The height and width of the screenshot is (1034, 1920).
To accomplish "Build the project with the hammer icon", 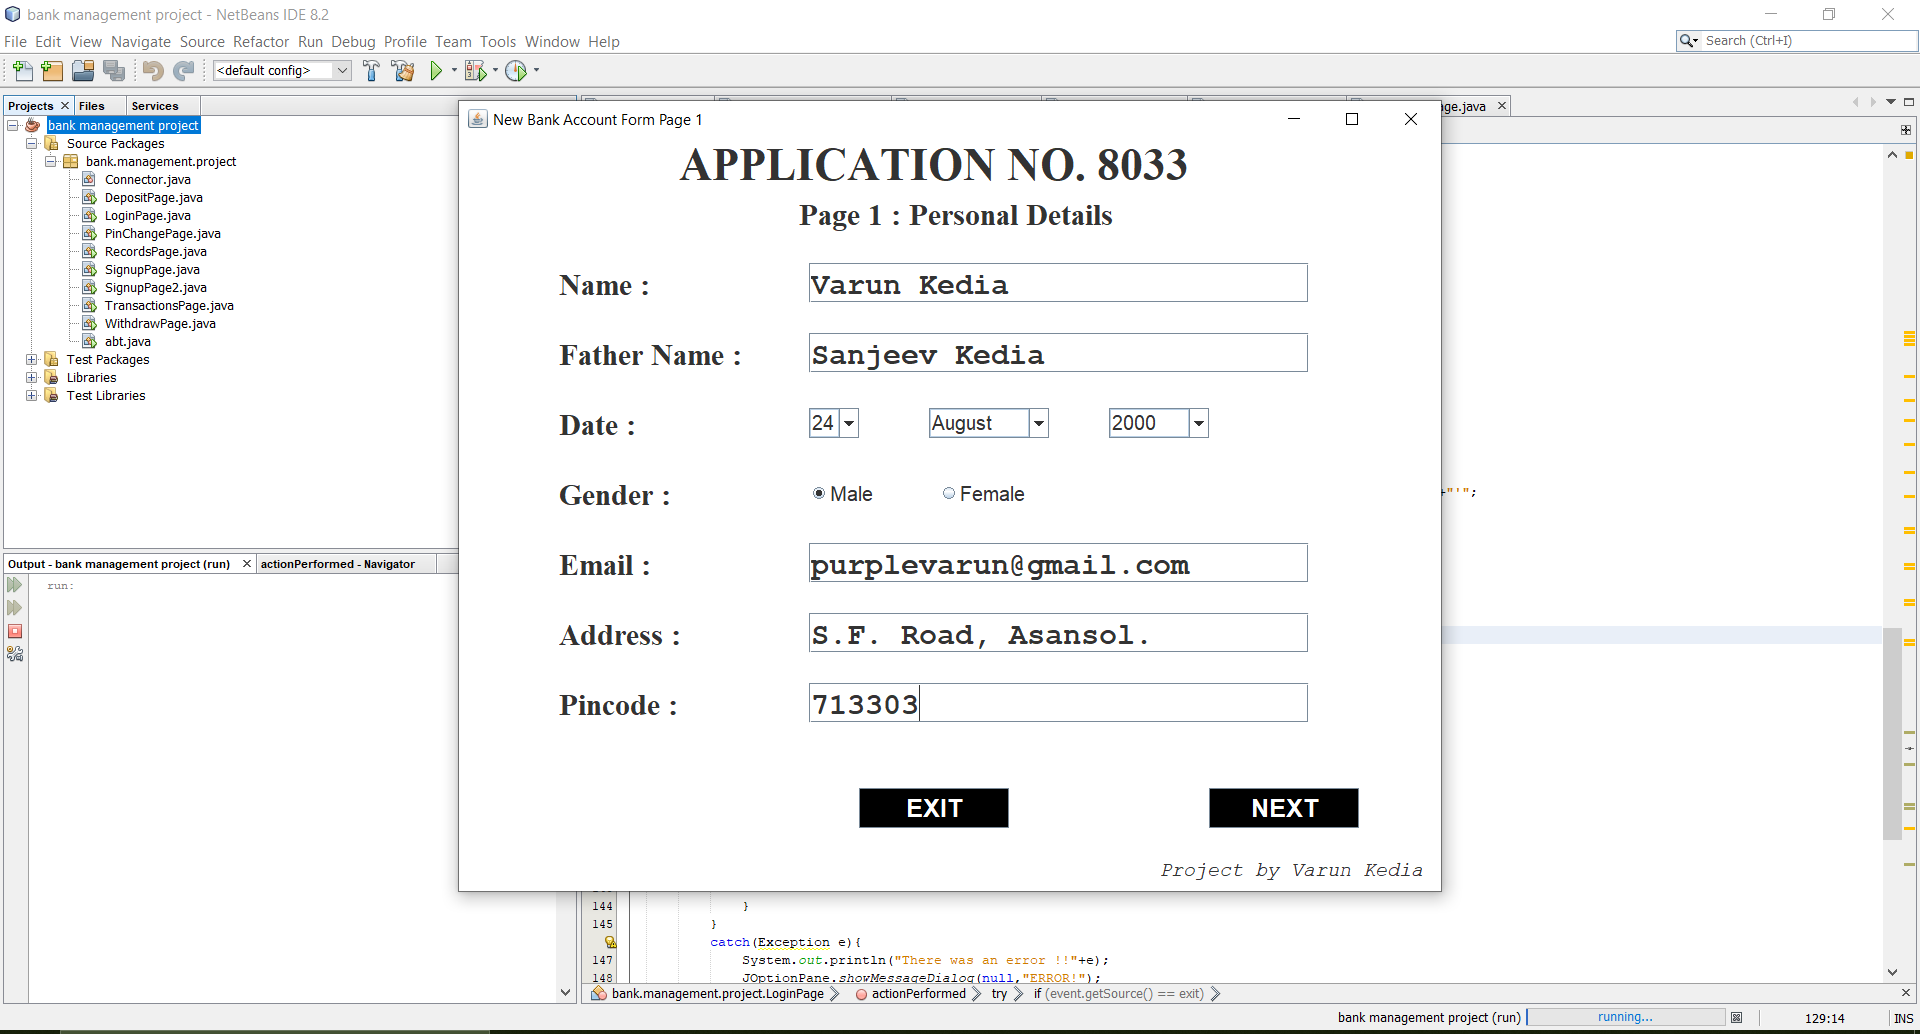I will 371,70.
